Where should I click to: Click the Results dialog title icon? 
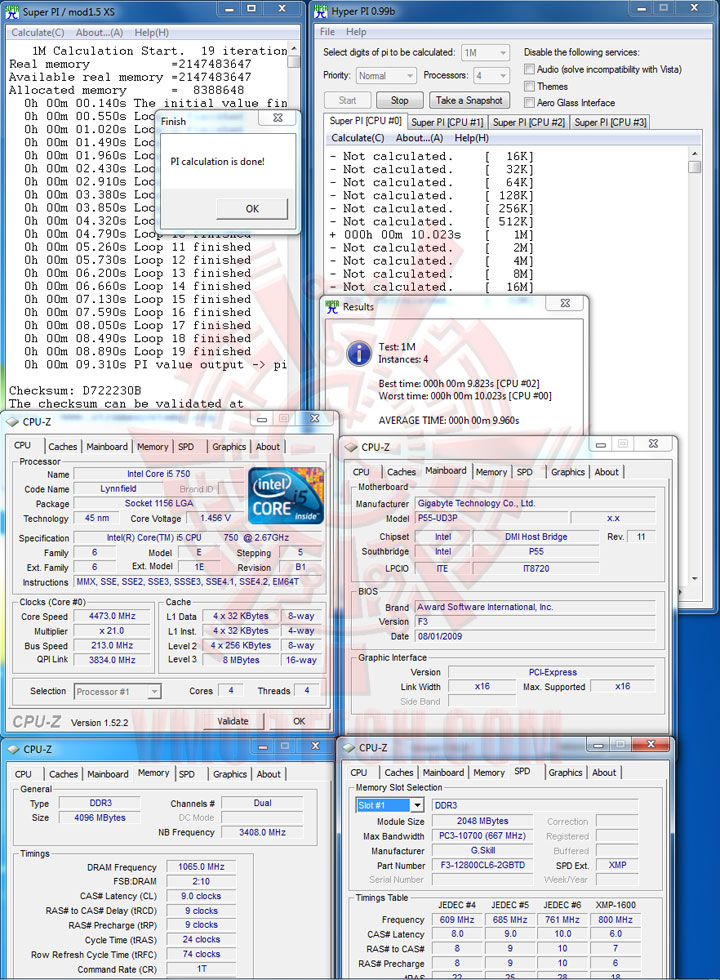click(x=332, y=306)
